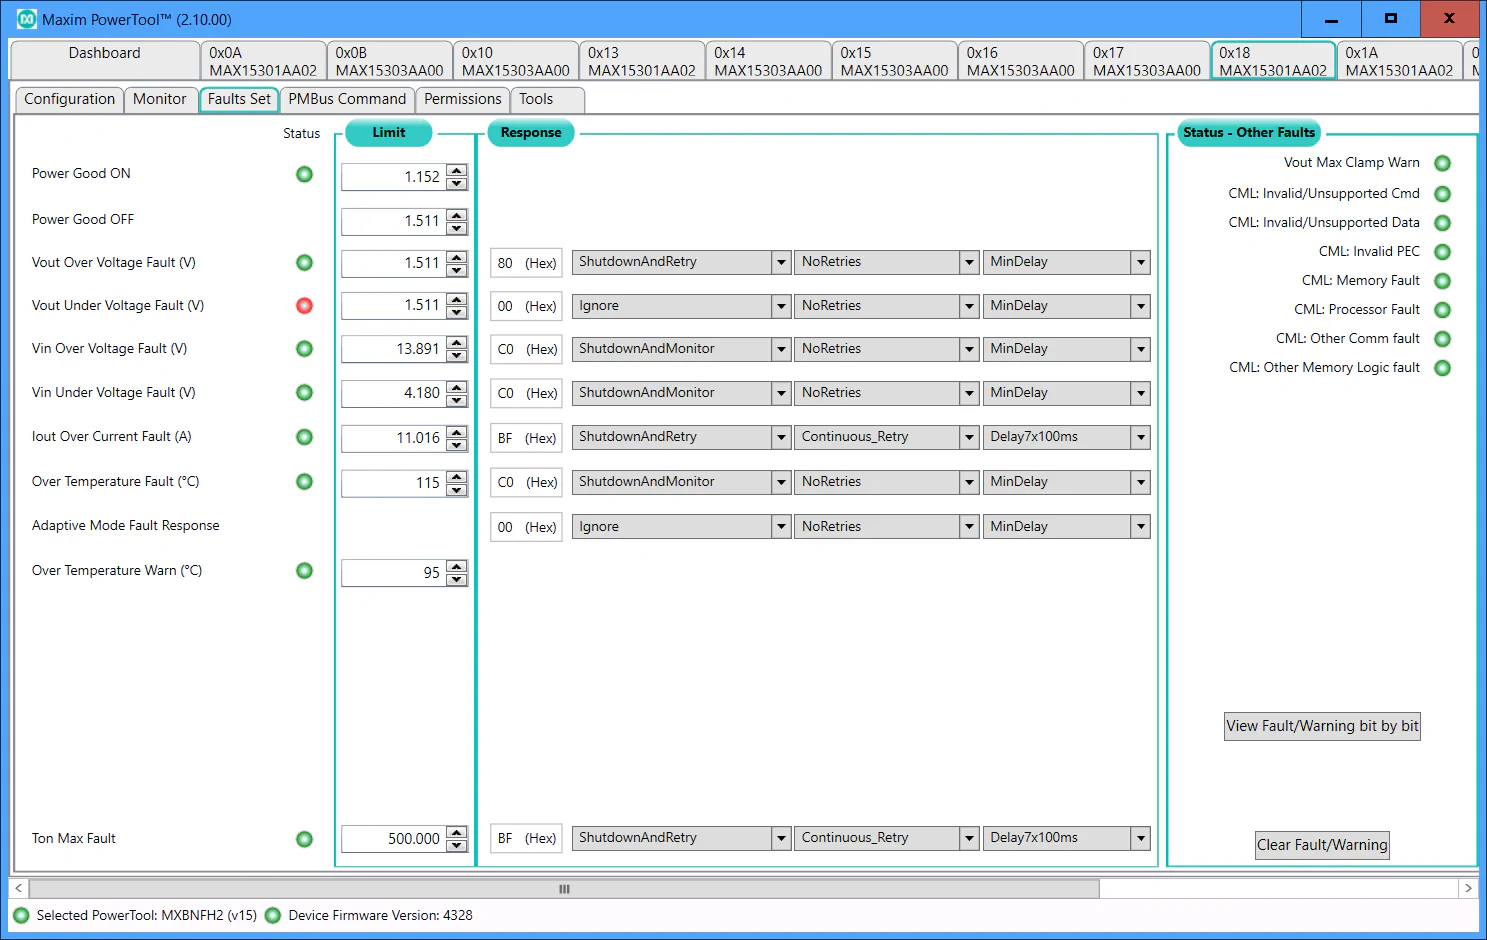This screenshot has width=1487, height=940.
Task: Click the Vout Over Voltage Fault limit field
Action: (x=394, y=263)
